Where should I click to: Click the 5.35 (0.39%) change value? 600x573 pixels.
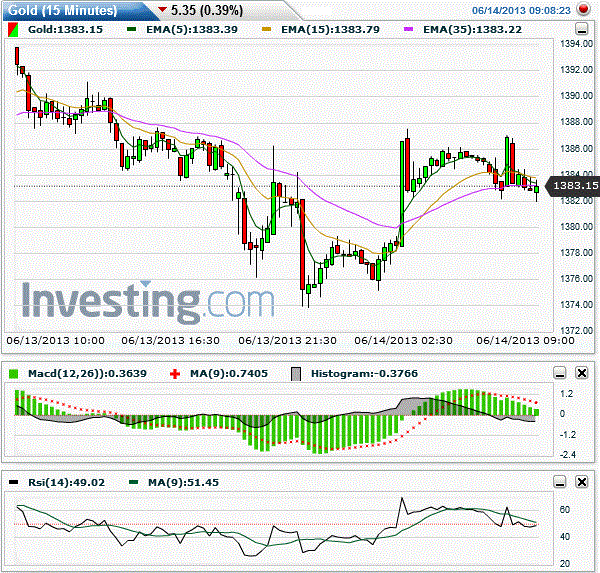coord(207,10)
